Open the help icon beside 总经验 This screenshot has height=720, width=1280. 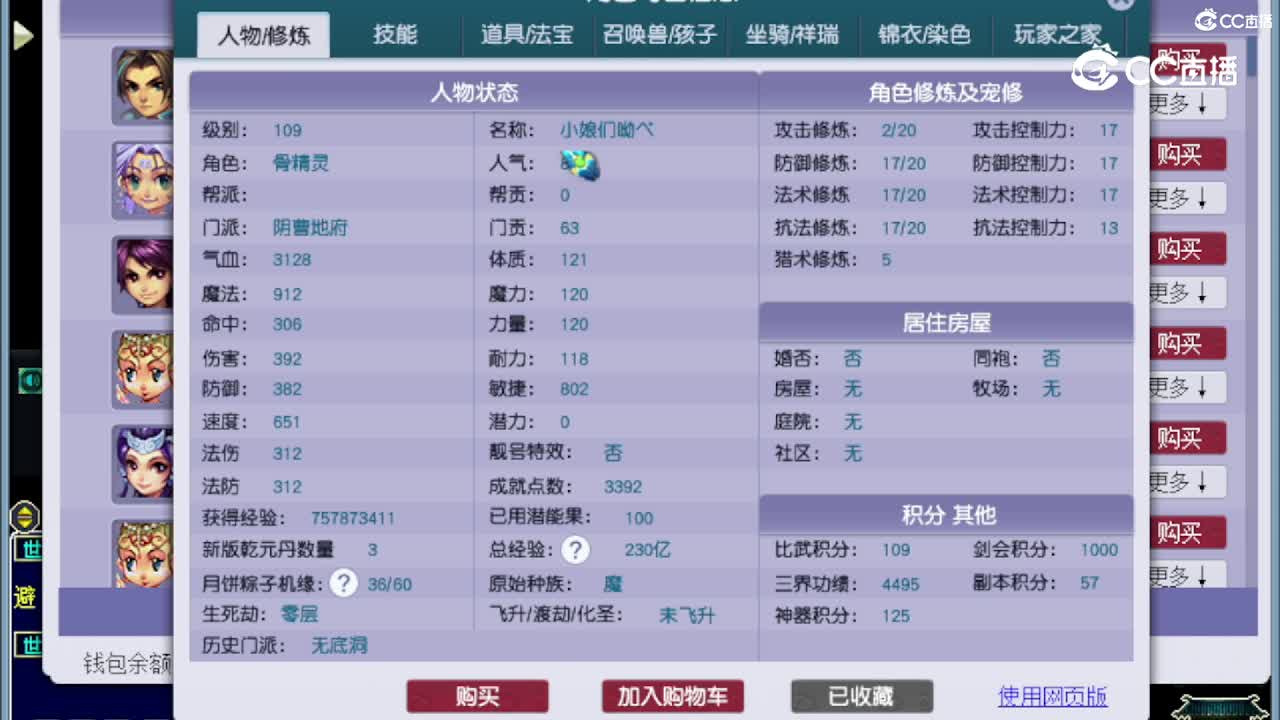coord(576,550)
